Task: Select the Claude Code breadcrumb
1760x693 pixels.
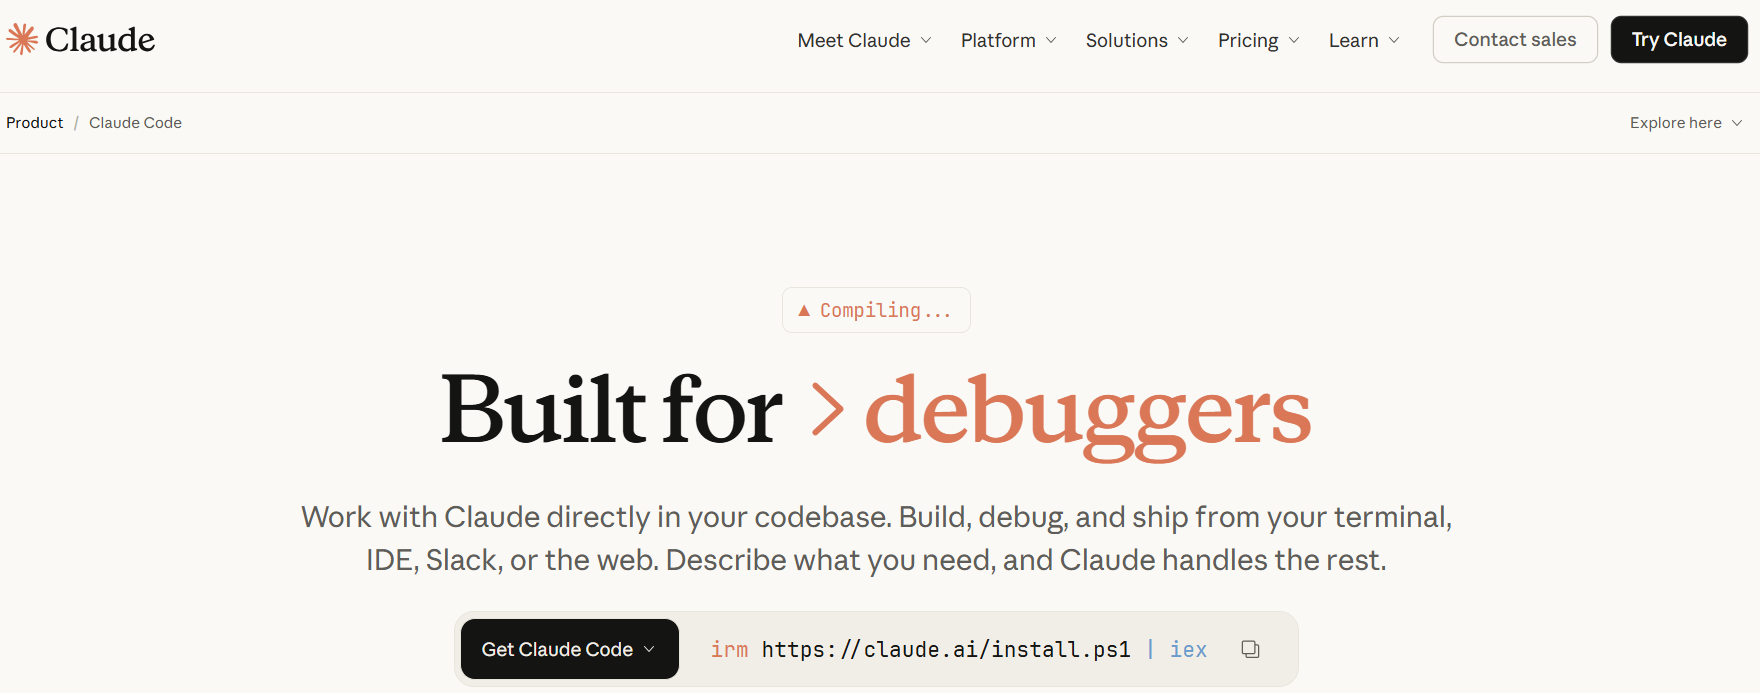Action: click(135, 123)
